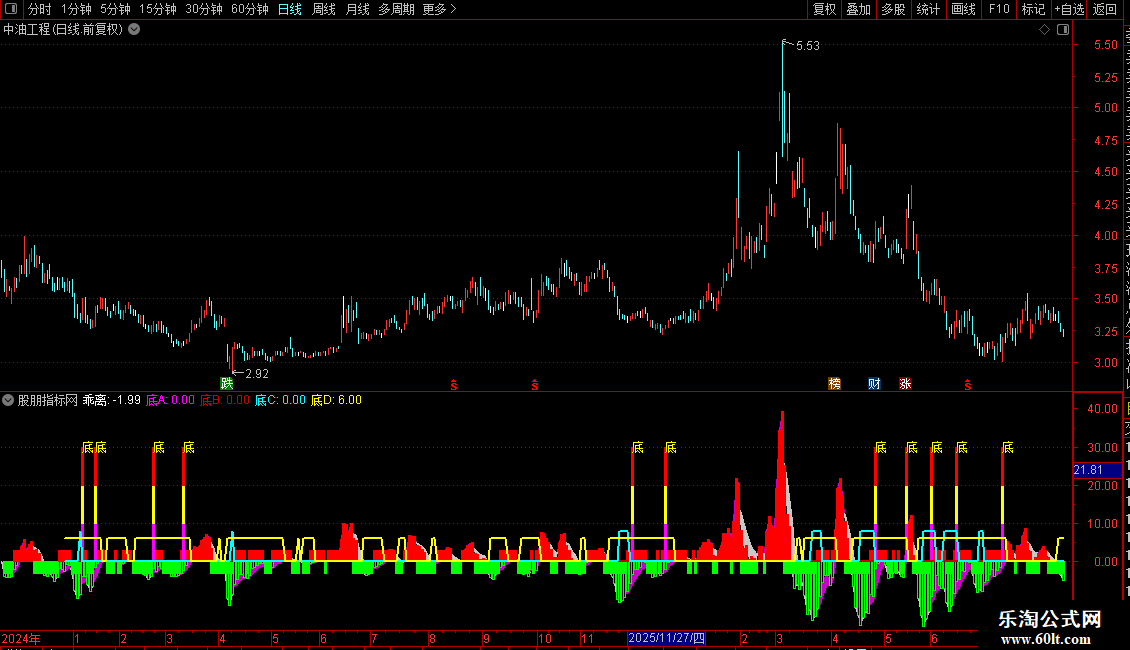The height and width of the screenshot is (650, 1130).
Task: Select the 15分钟 period tab
Action: (x=158, y=9)
